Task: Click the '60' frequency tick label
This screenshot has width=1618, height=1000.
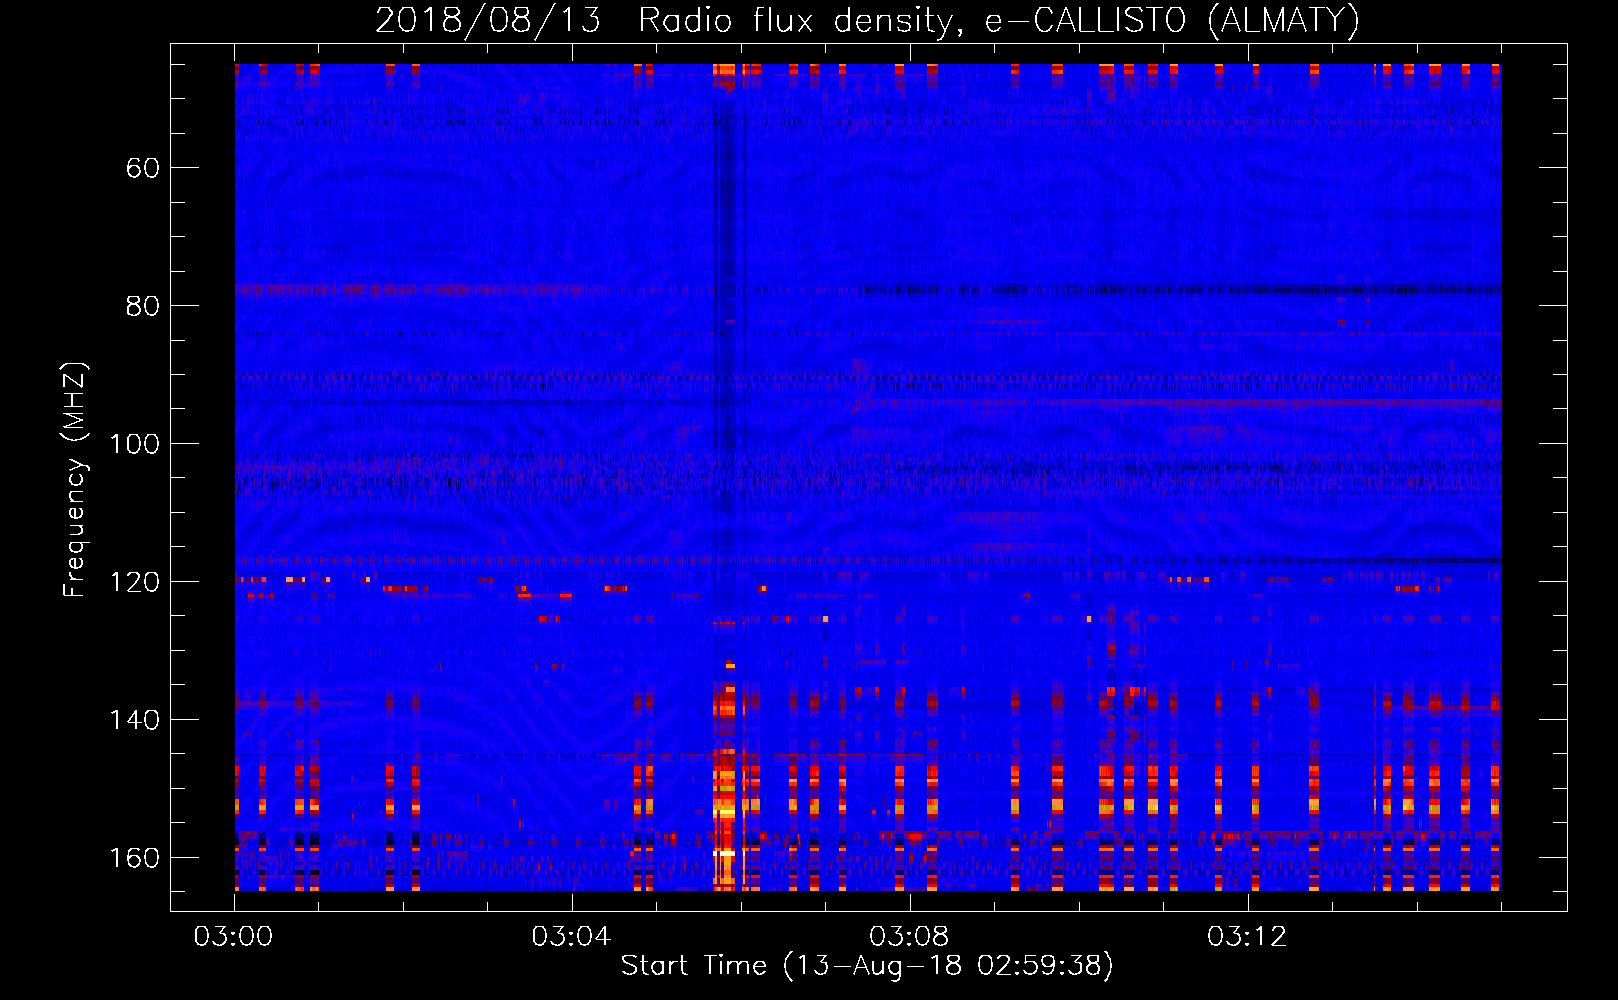Action: coord(143,168)
